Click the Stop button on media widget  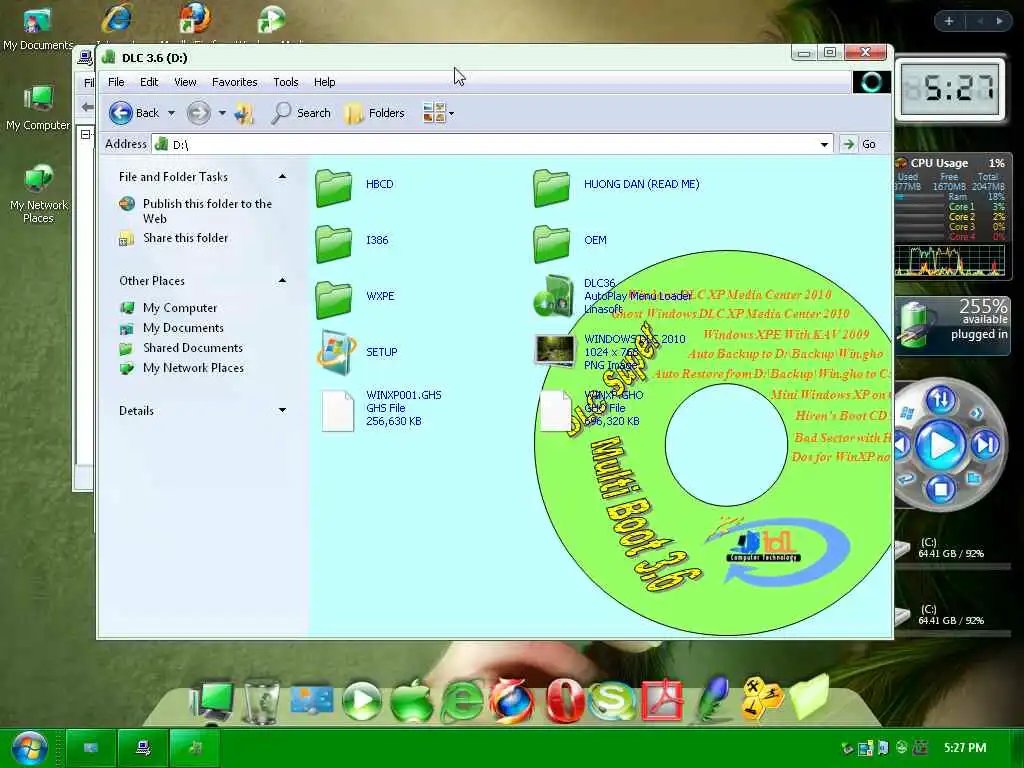pyautogui.click(x=940, y=488)
